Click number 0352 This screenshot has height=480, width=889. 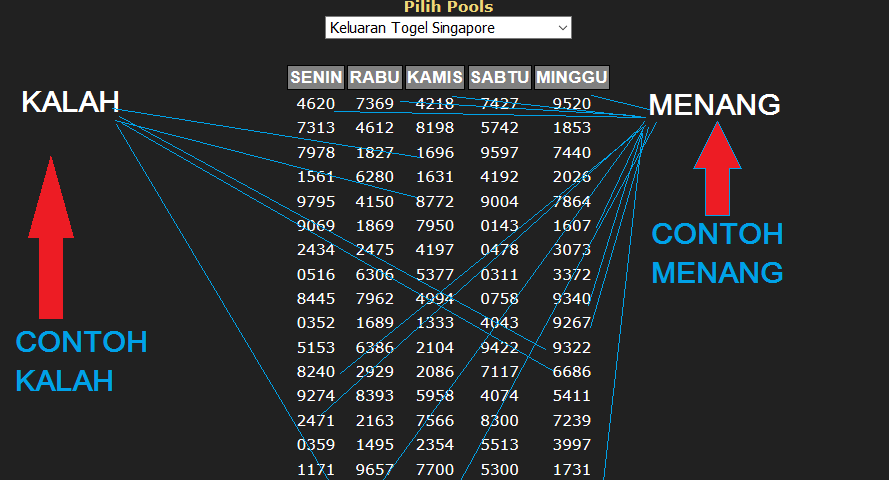click(316, 323)
